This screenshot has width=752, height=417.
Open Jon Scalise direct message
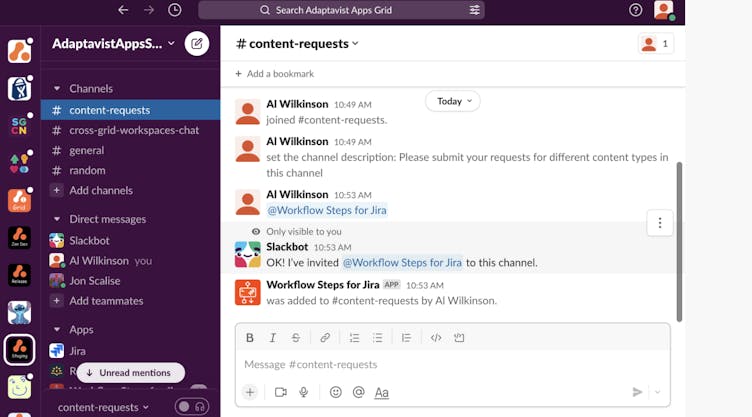[x=130, y=281]
